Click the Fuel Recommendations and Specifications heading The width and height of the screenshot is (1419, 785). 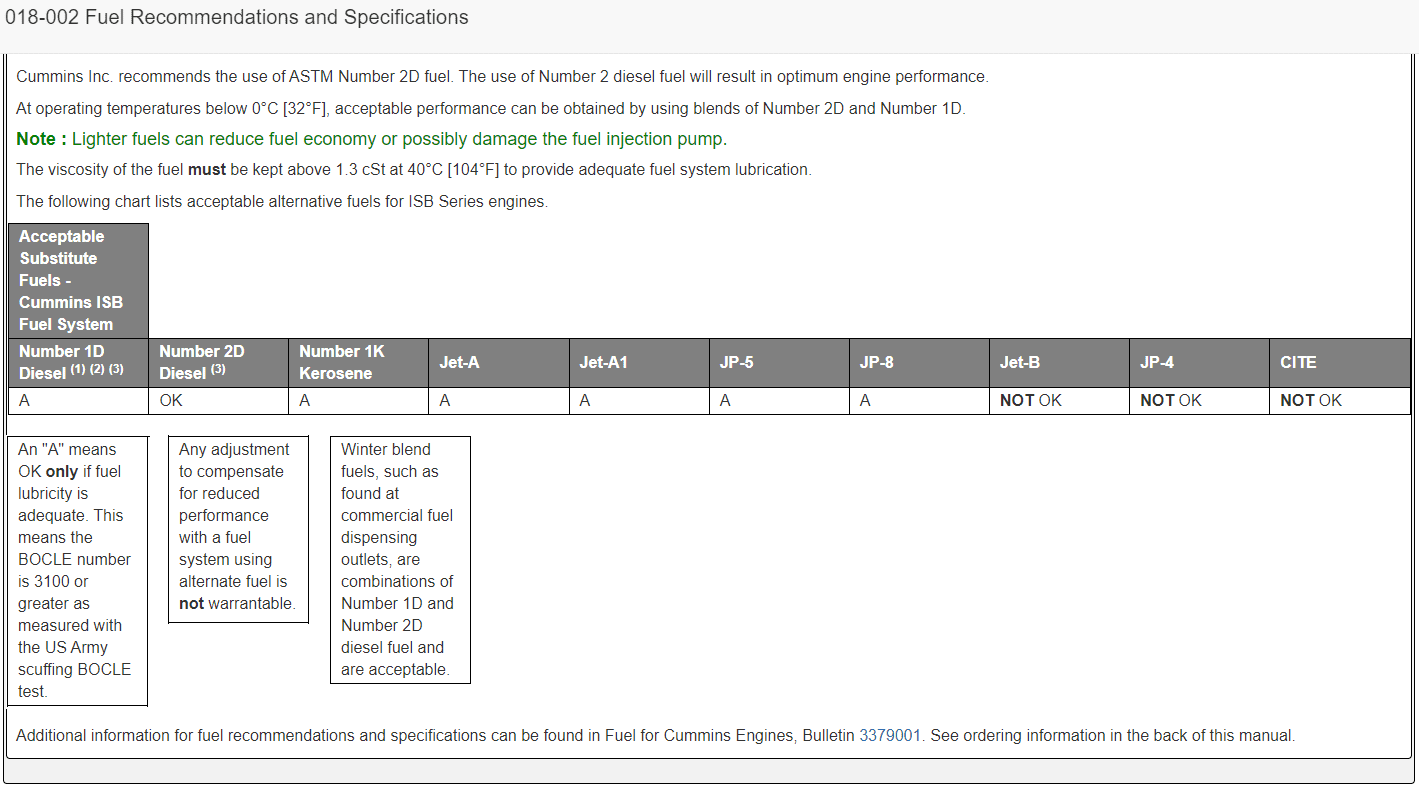237,18
